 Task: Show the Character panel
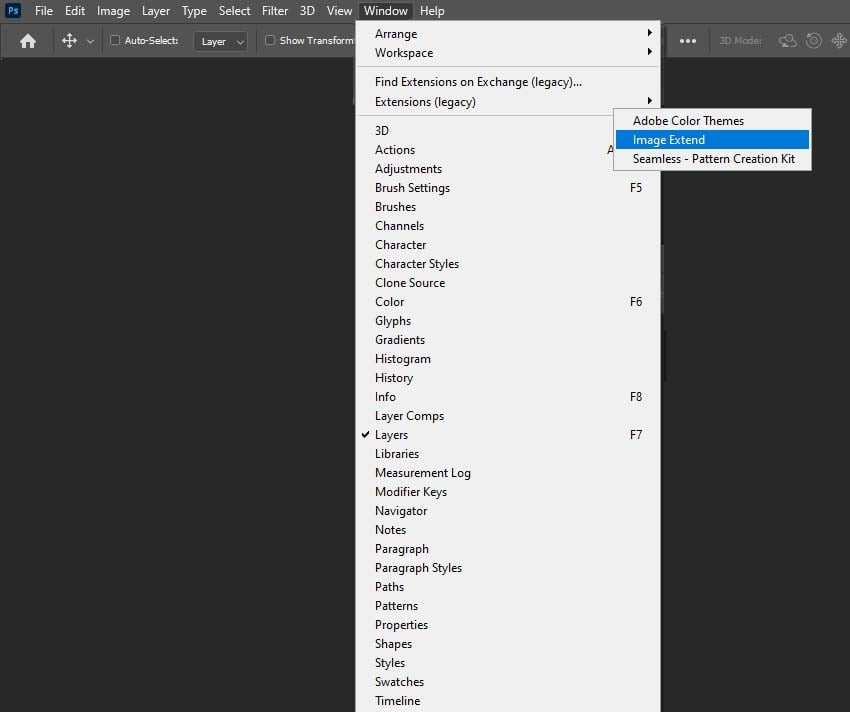(x=508, y=245)
